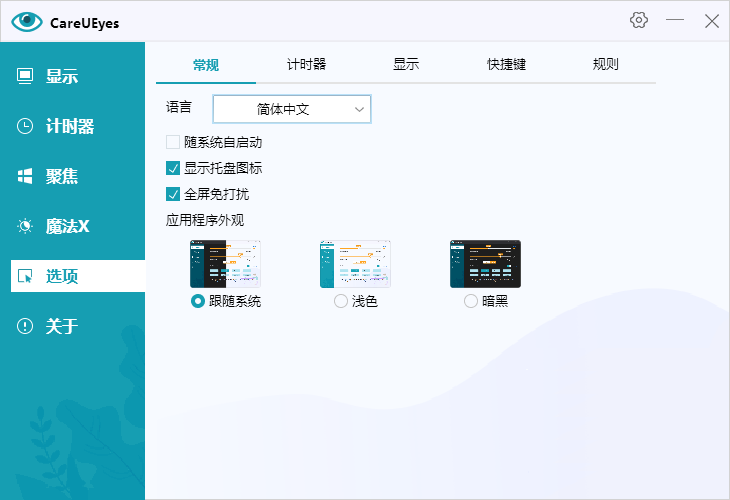Open settings via the gear icon
Screen dimensions: 730x500
pyautogui.click(x=639, y=20)
